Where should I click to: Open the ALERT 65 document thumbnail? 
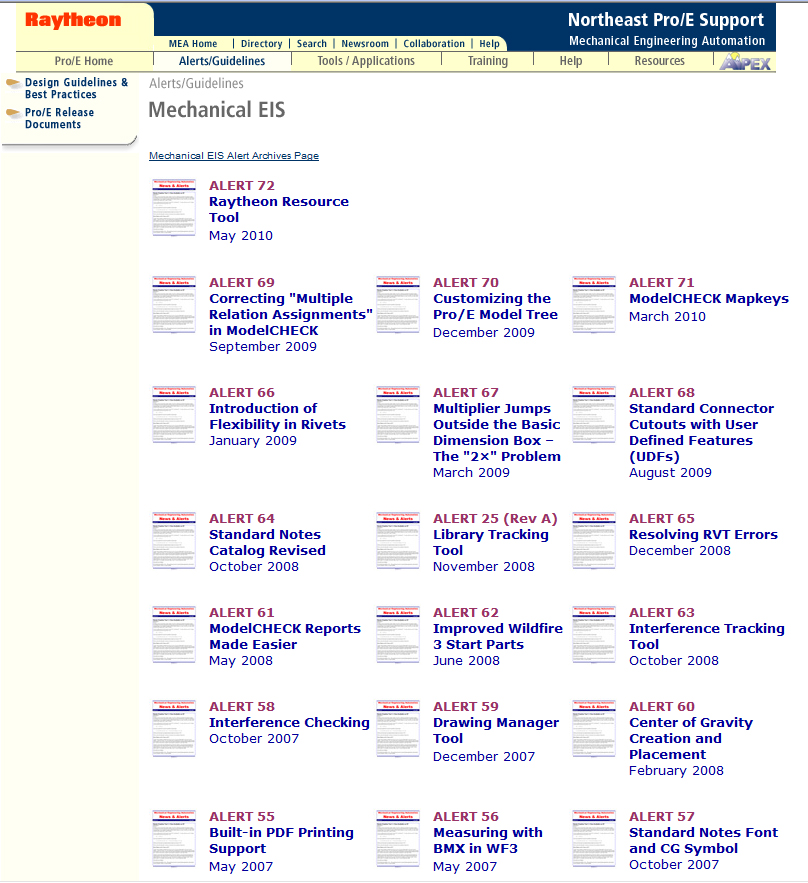pyautogui.click(x=594, y=541)
